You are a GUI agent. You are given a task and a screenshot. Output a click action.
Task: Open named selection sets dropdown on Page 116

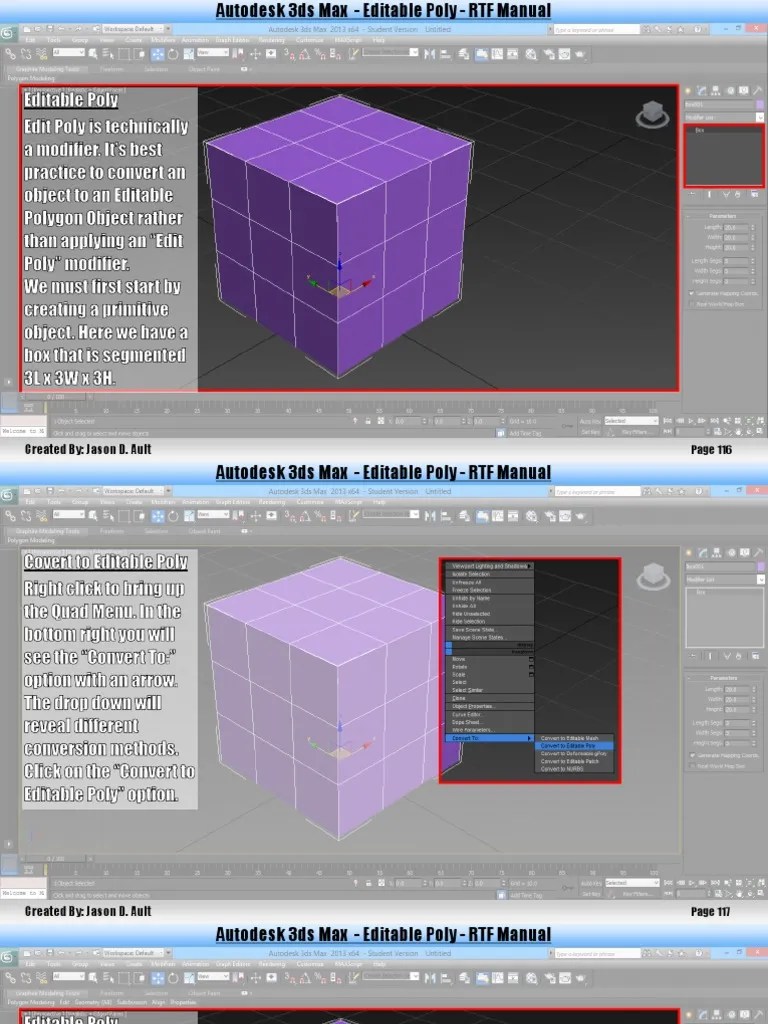click(390, 52)
